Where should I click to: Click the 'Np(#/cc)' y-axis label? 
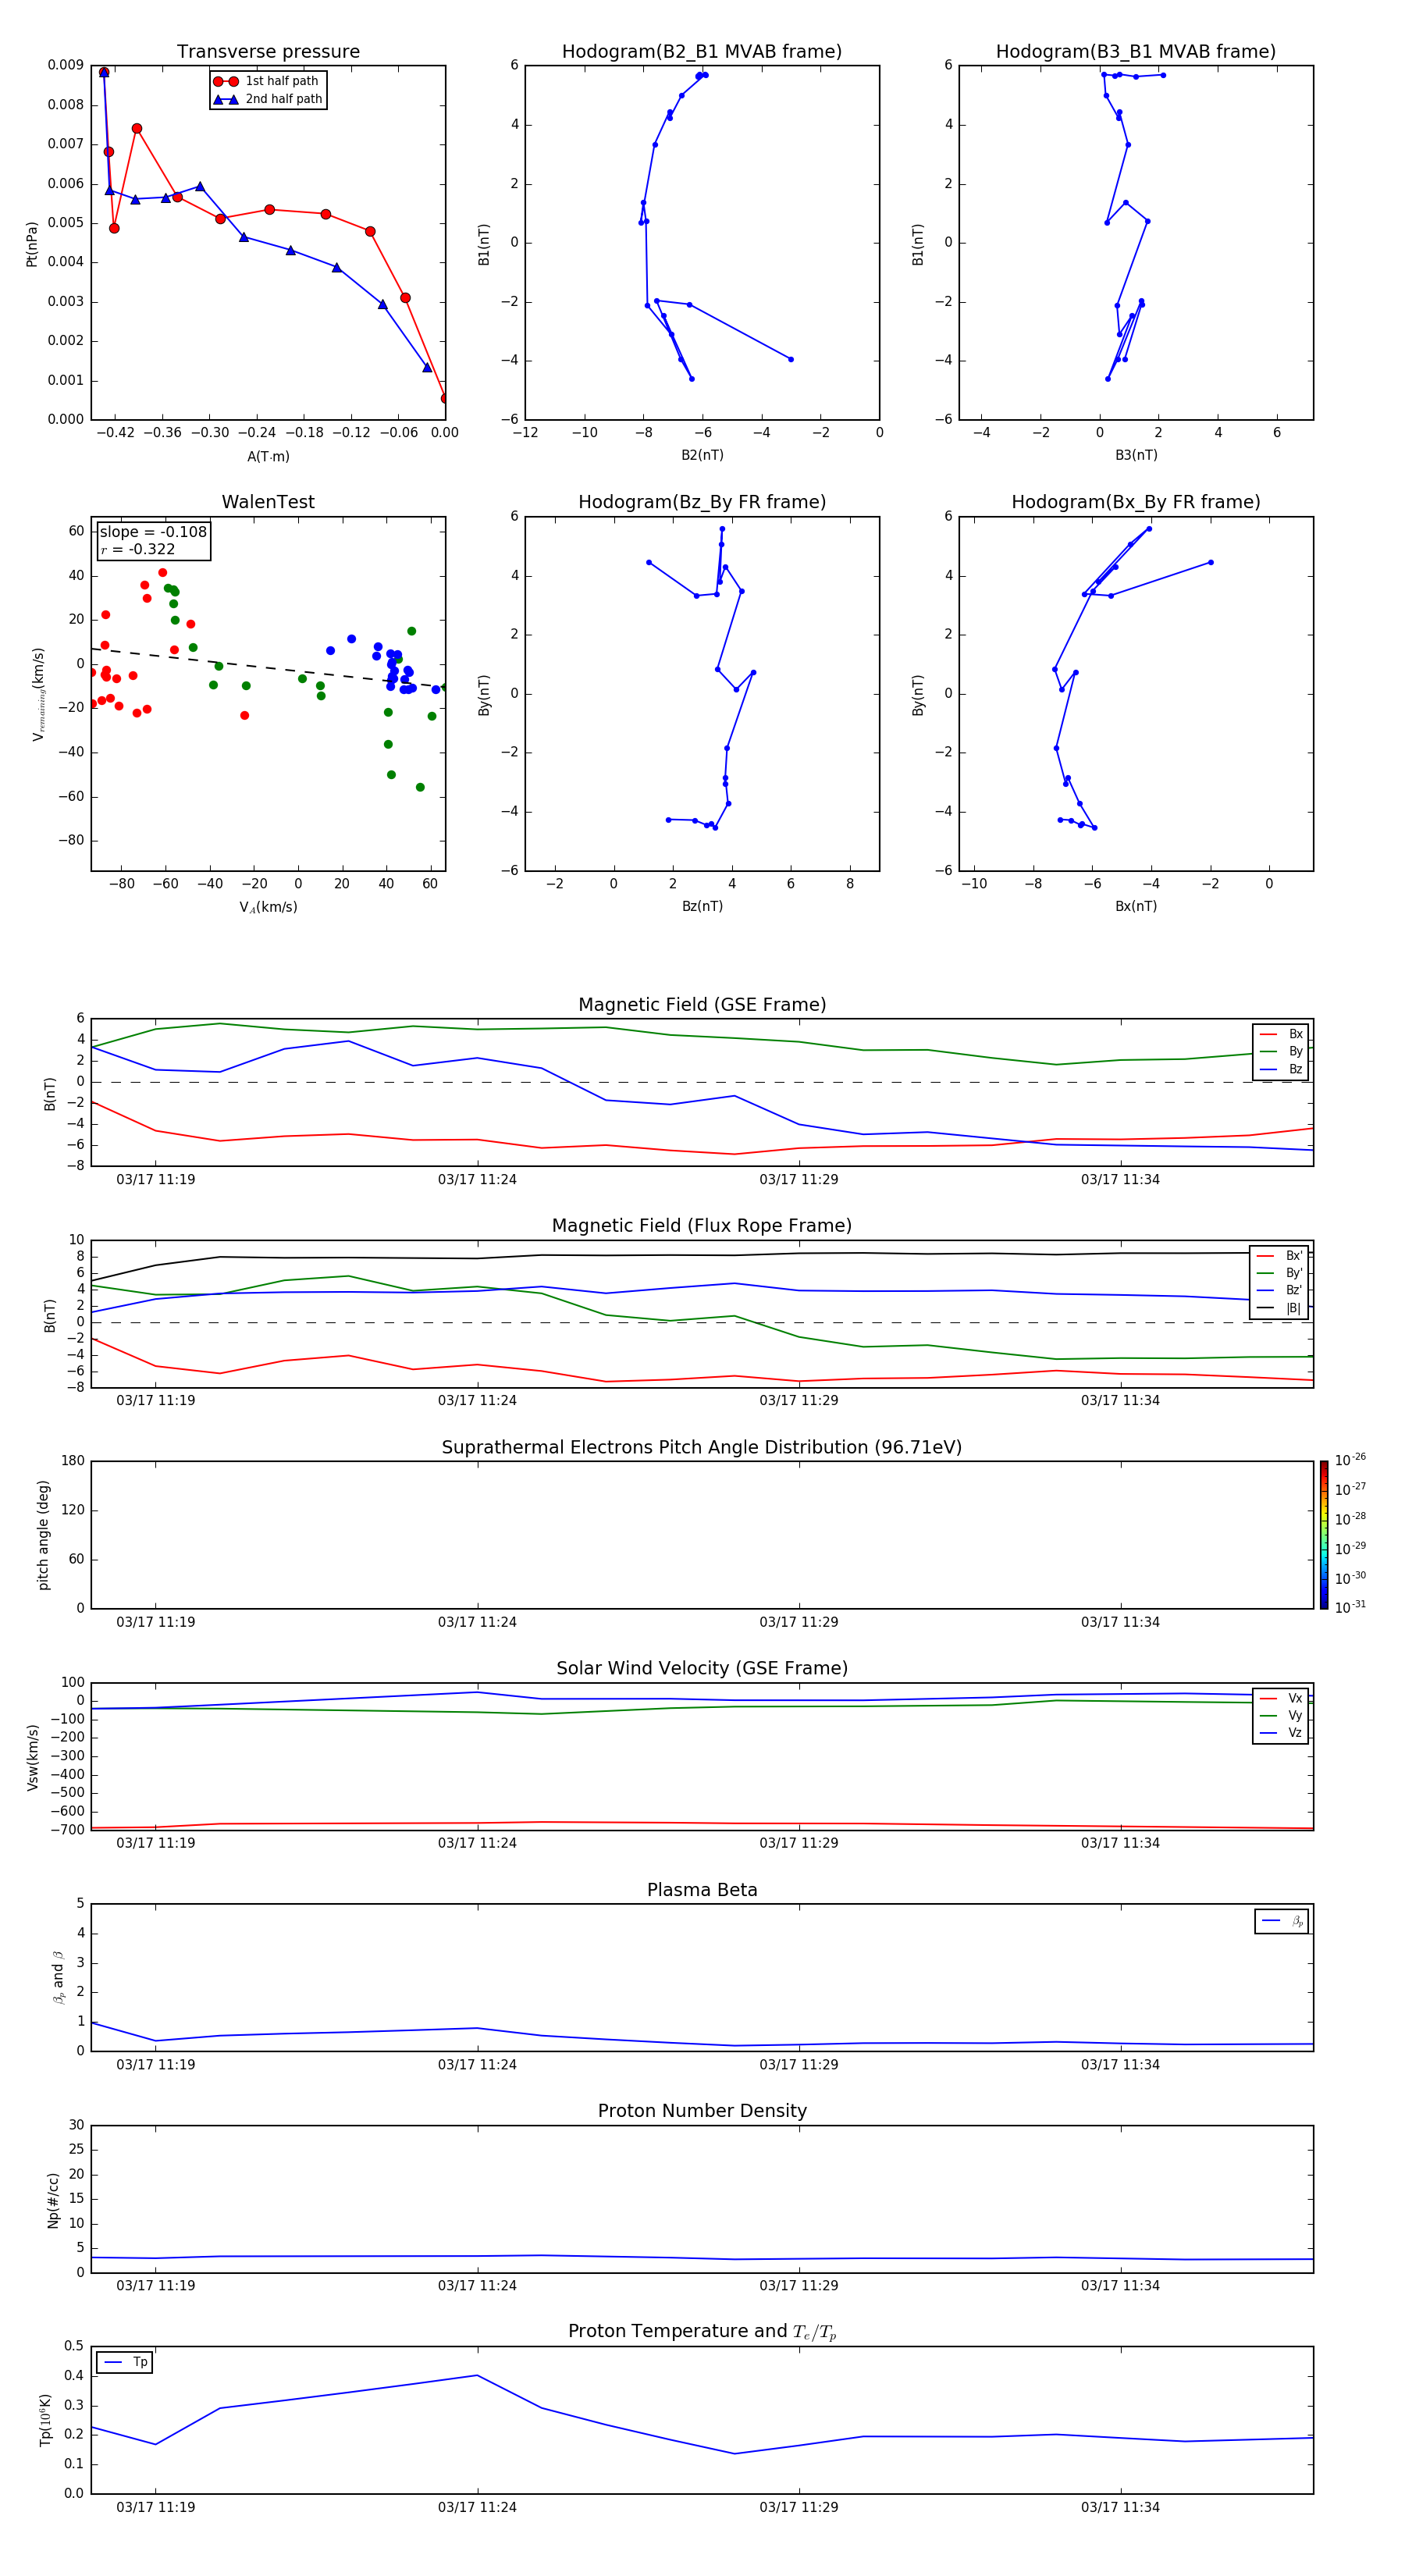[53, 2199]
